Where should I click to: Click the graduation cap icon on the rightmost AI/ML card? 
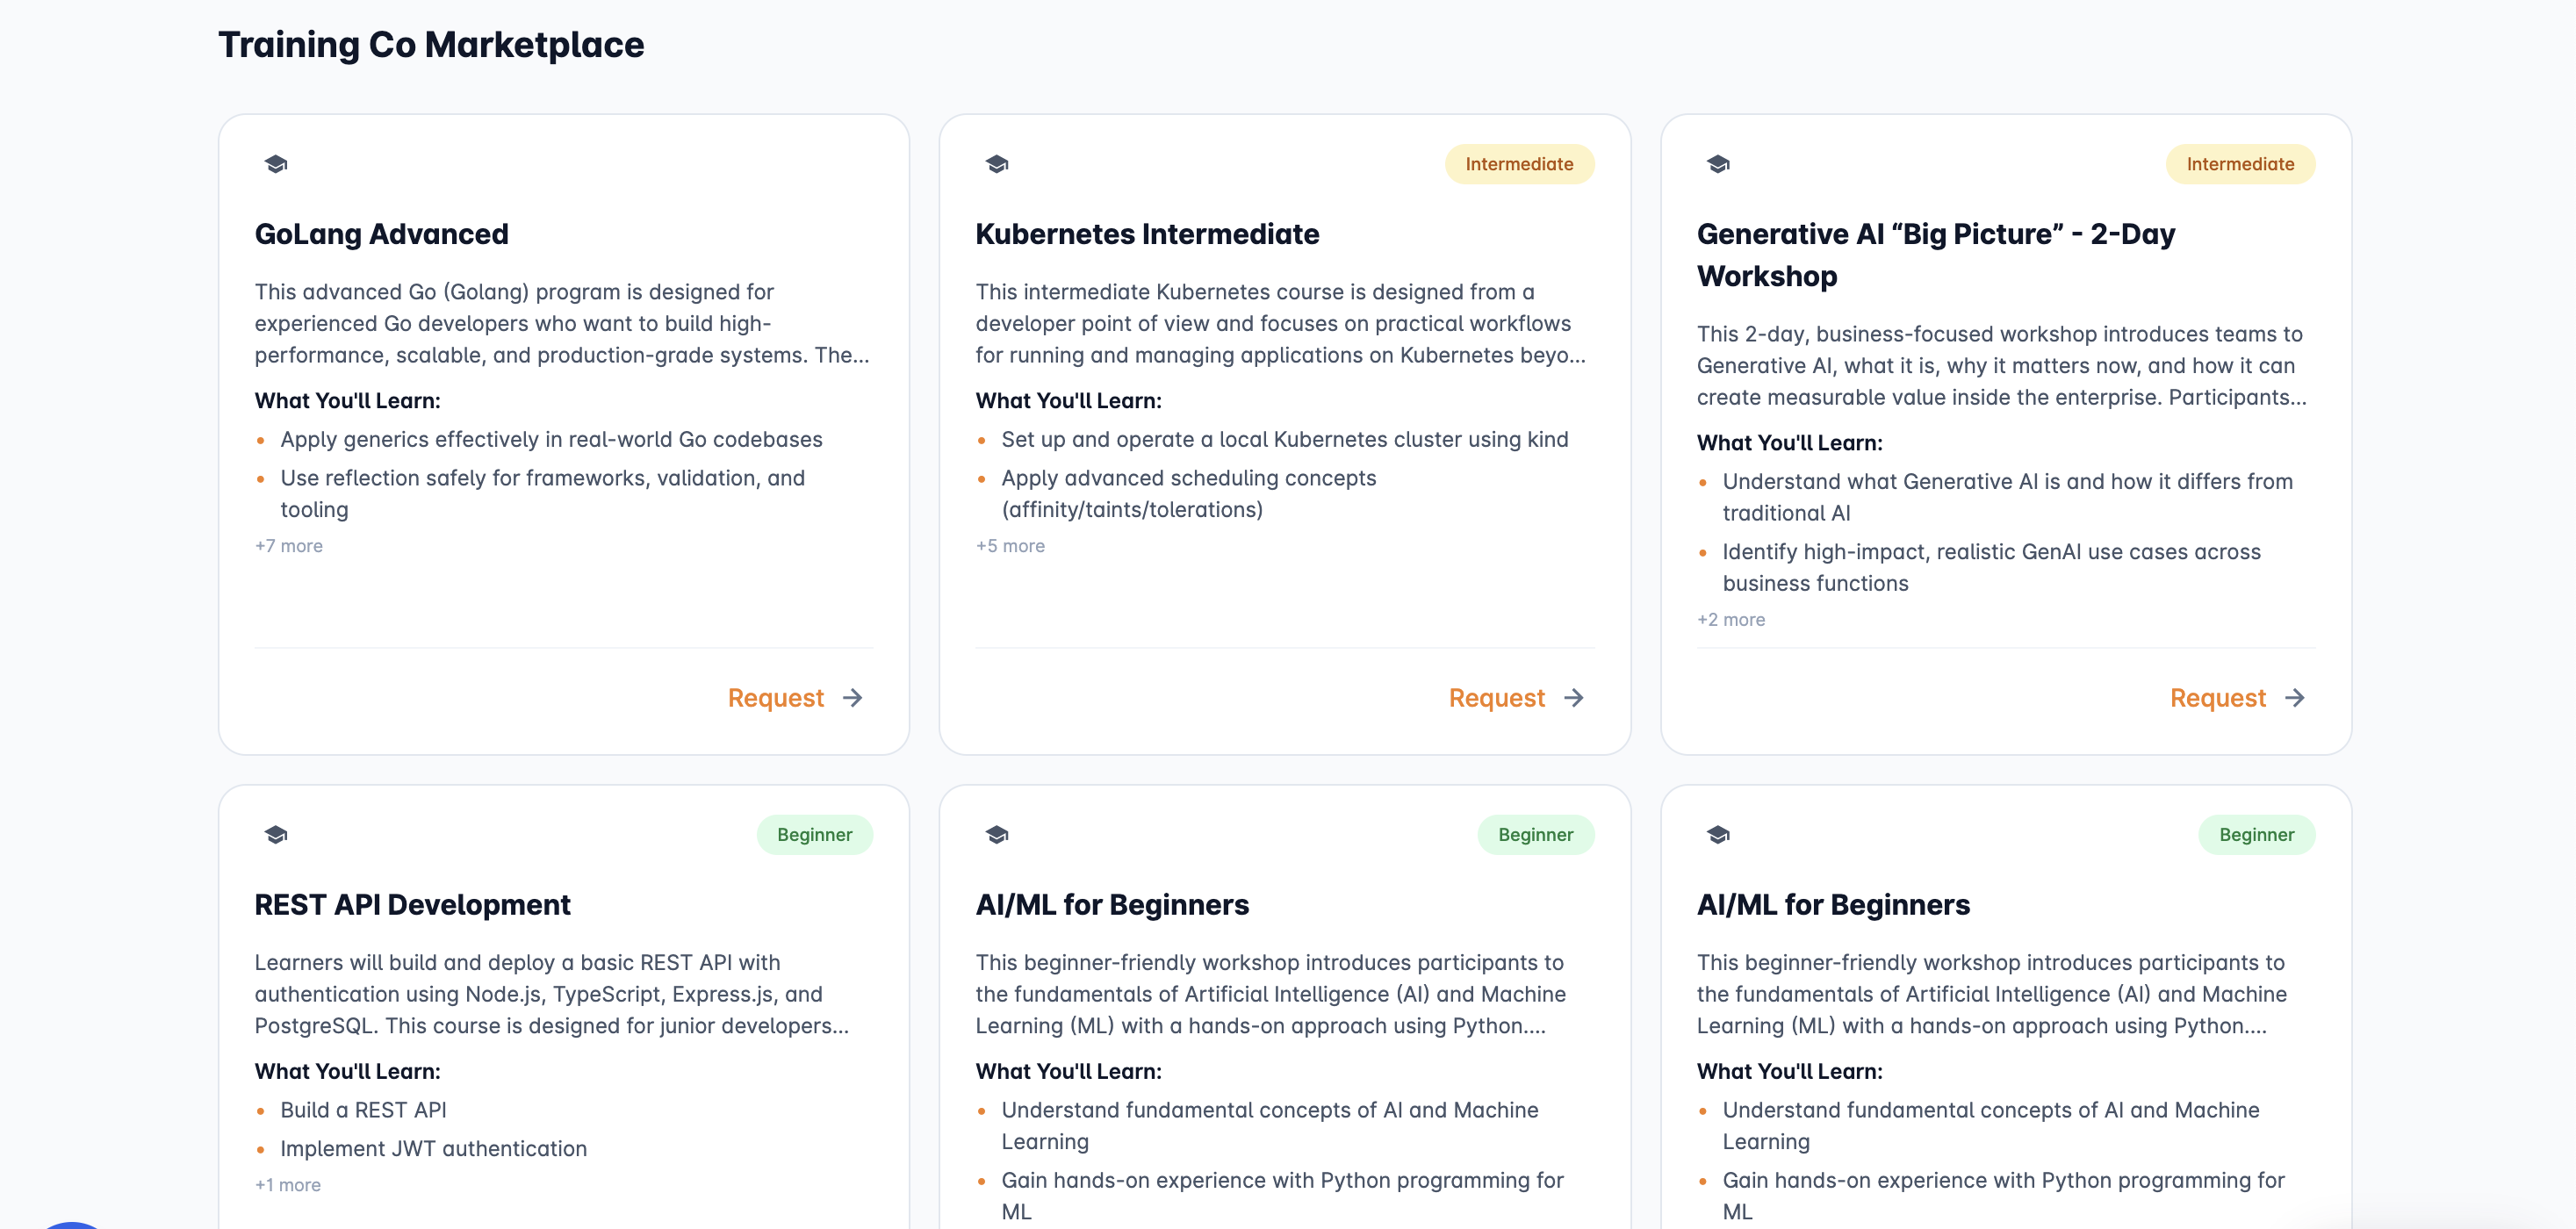pos(1717,834)
